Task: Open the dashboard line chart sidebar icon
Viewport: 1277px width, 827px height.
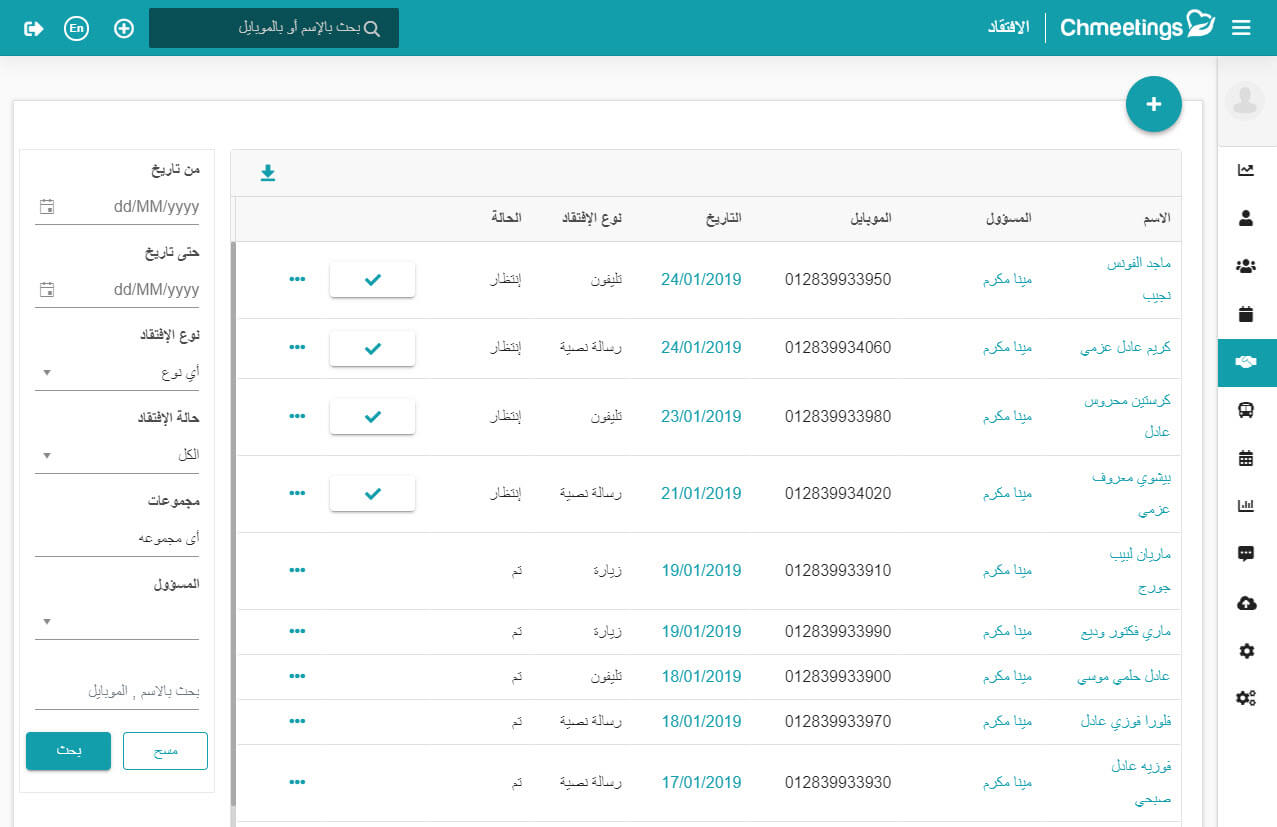Action: [x=1246, y=170]
